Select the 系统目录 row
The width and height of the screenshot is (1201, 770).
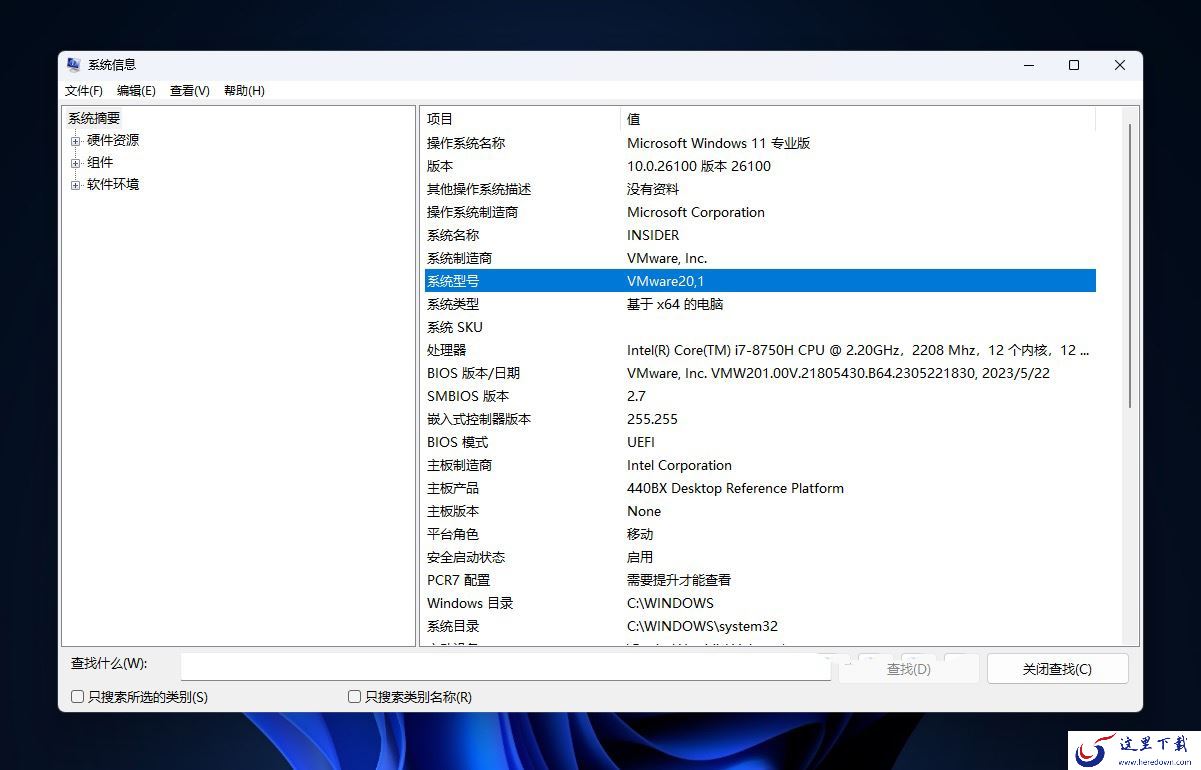point(760,626)
